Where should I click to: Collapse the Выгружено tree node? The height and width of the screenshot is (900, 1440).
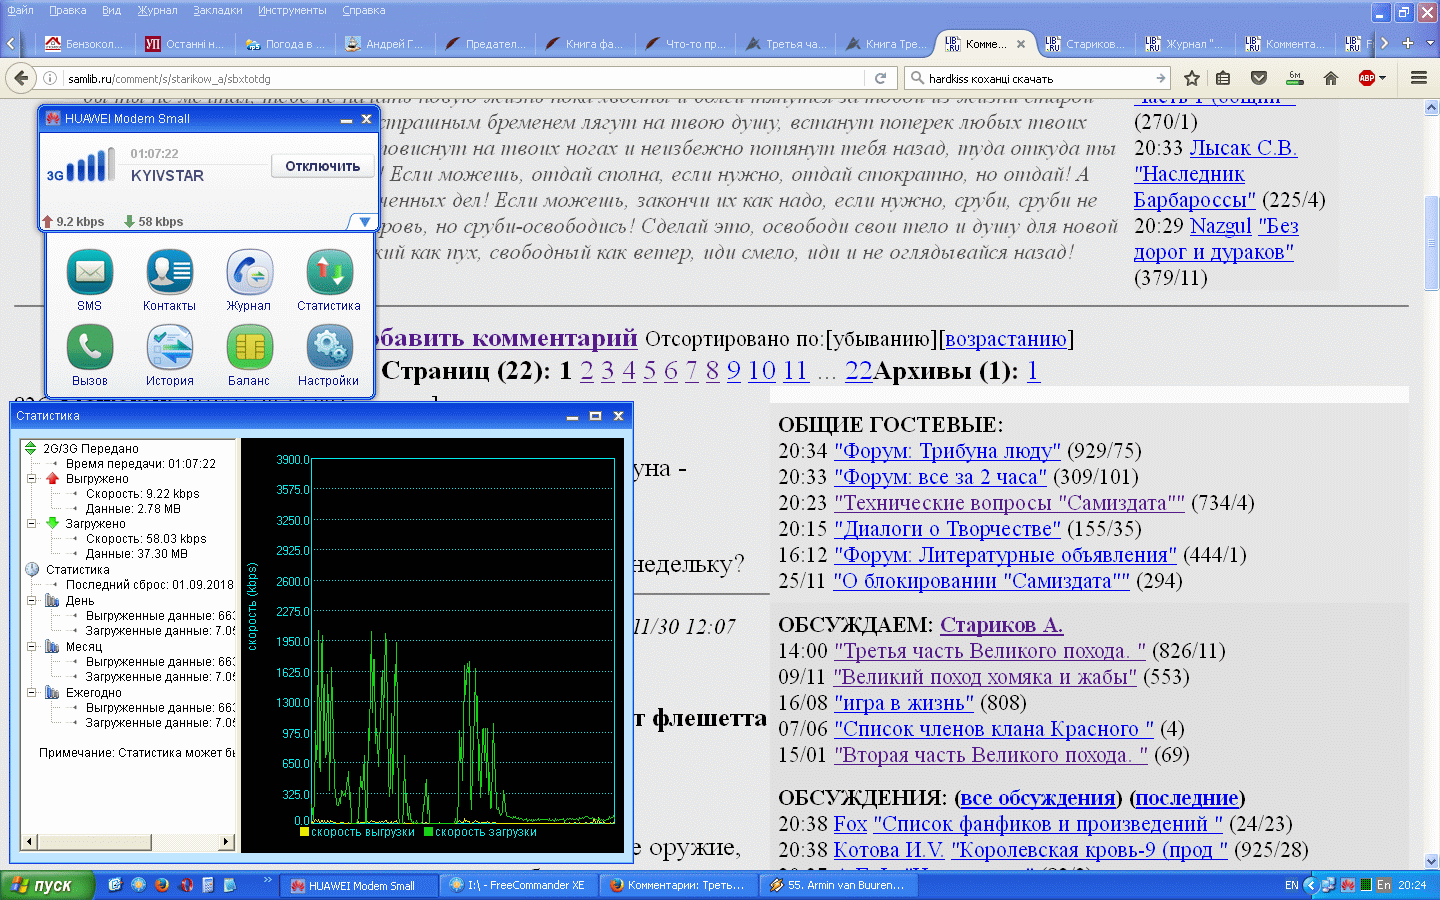[x=31, y=479]
